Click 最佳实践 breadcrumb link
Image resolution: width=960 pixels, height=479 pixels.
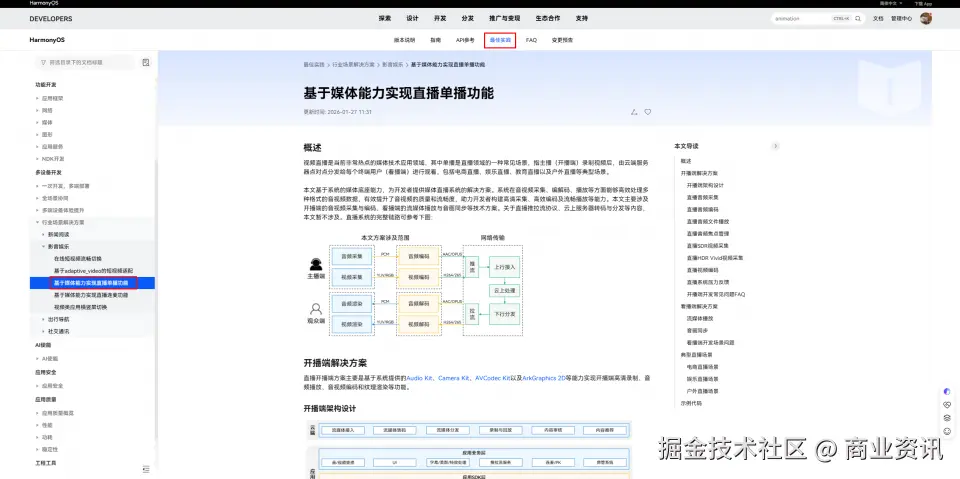313,64
